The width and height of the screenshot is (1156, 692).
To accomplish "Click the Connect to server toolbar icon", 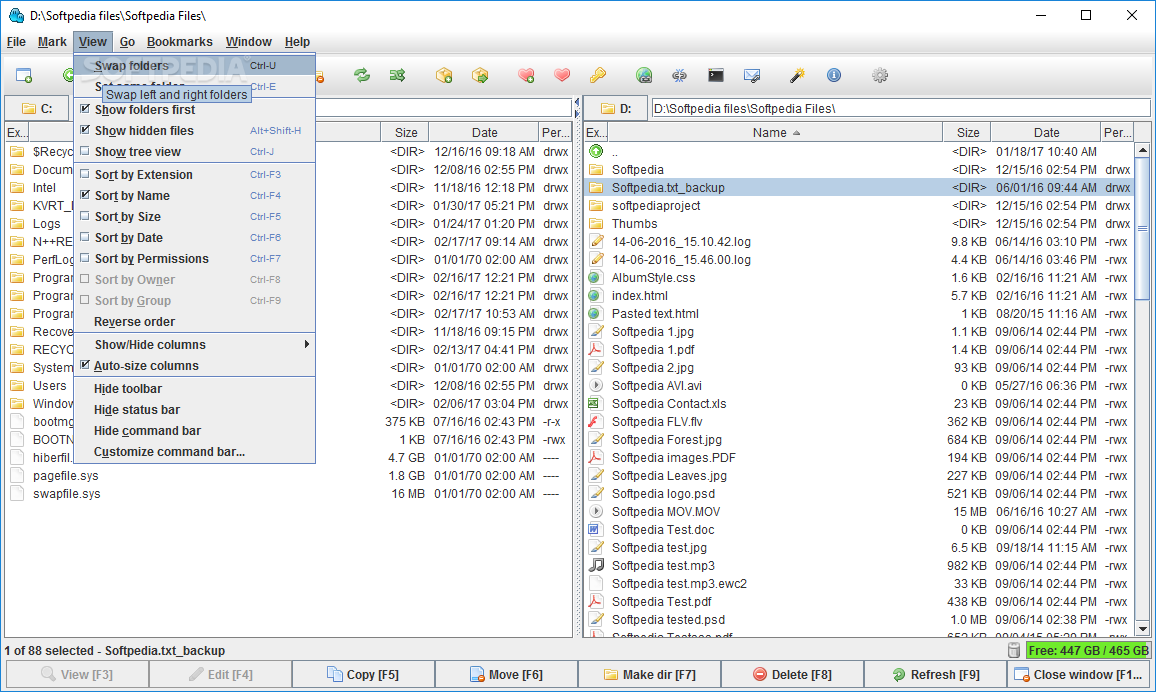I will (x=644, y=75).
